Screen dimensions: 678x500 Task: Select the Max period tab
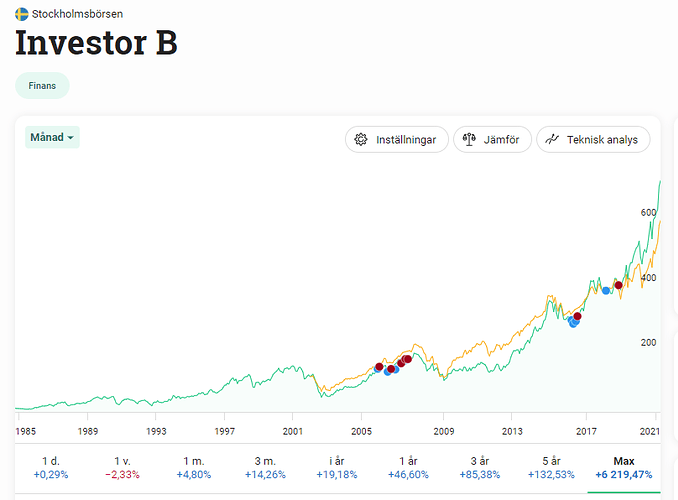coord(624,467)
